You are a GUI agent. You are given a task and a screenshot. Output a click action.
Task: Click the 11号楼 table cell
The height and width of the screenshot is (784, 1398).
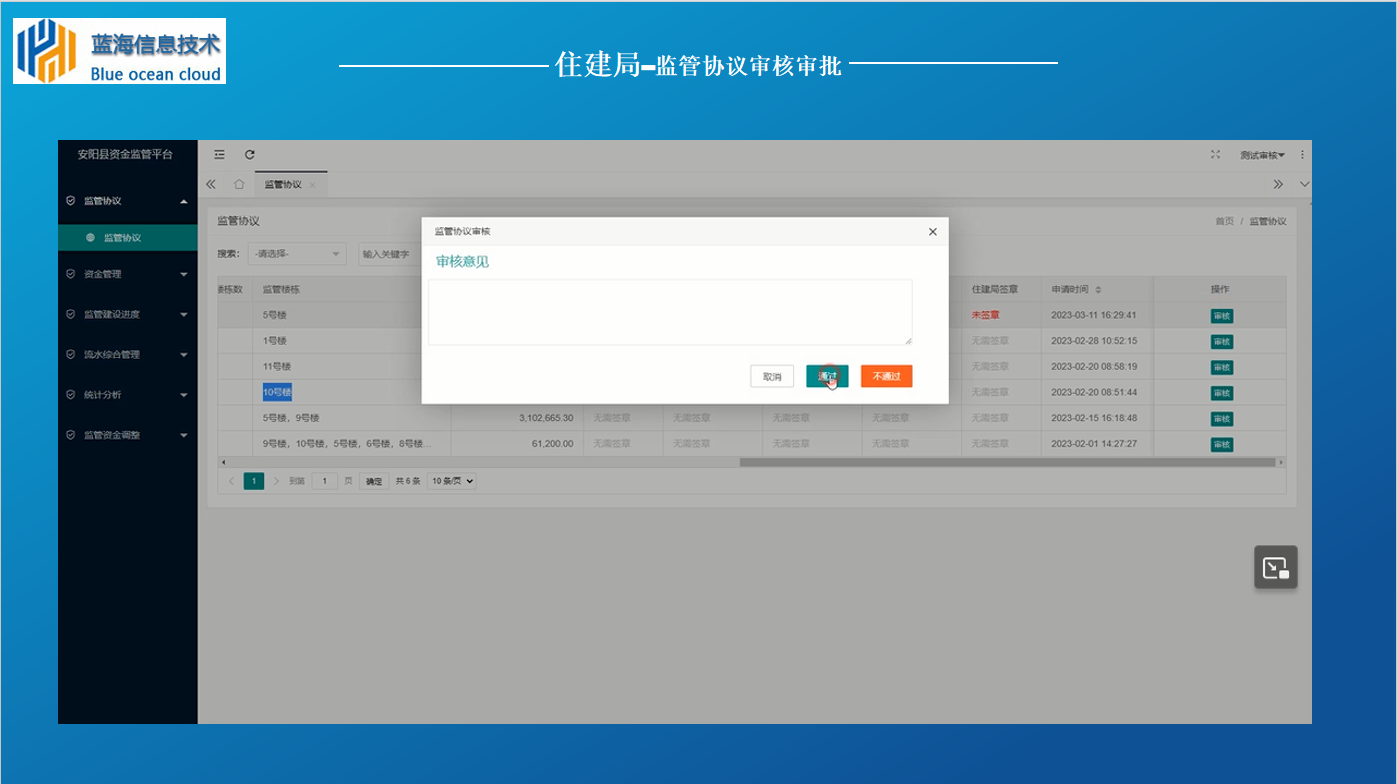(x=277, y=367)
